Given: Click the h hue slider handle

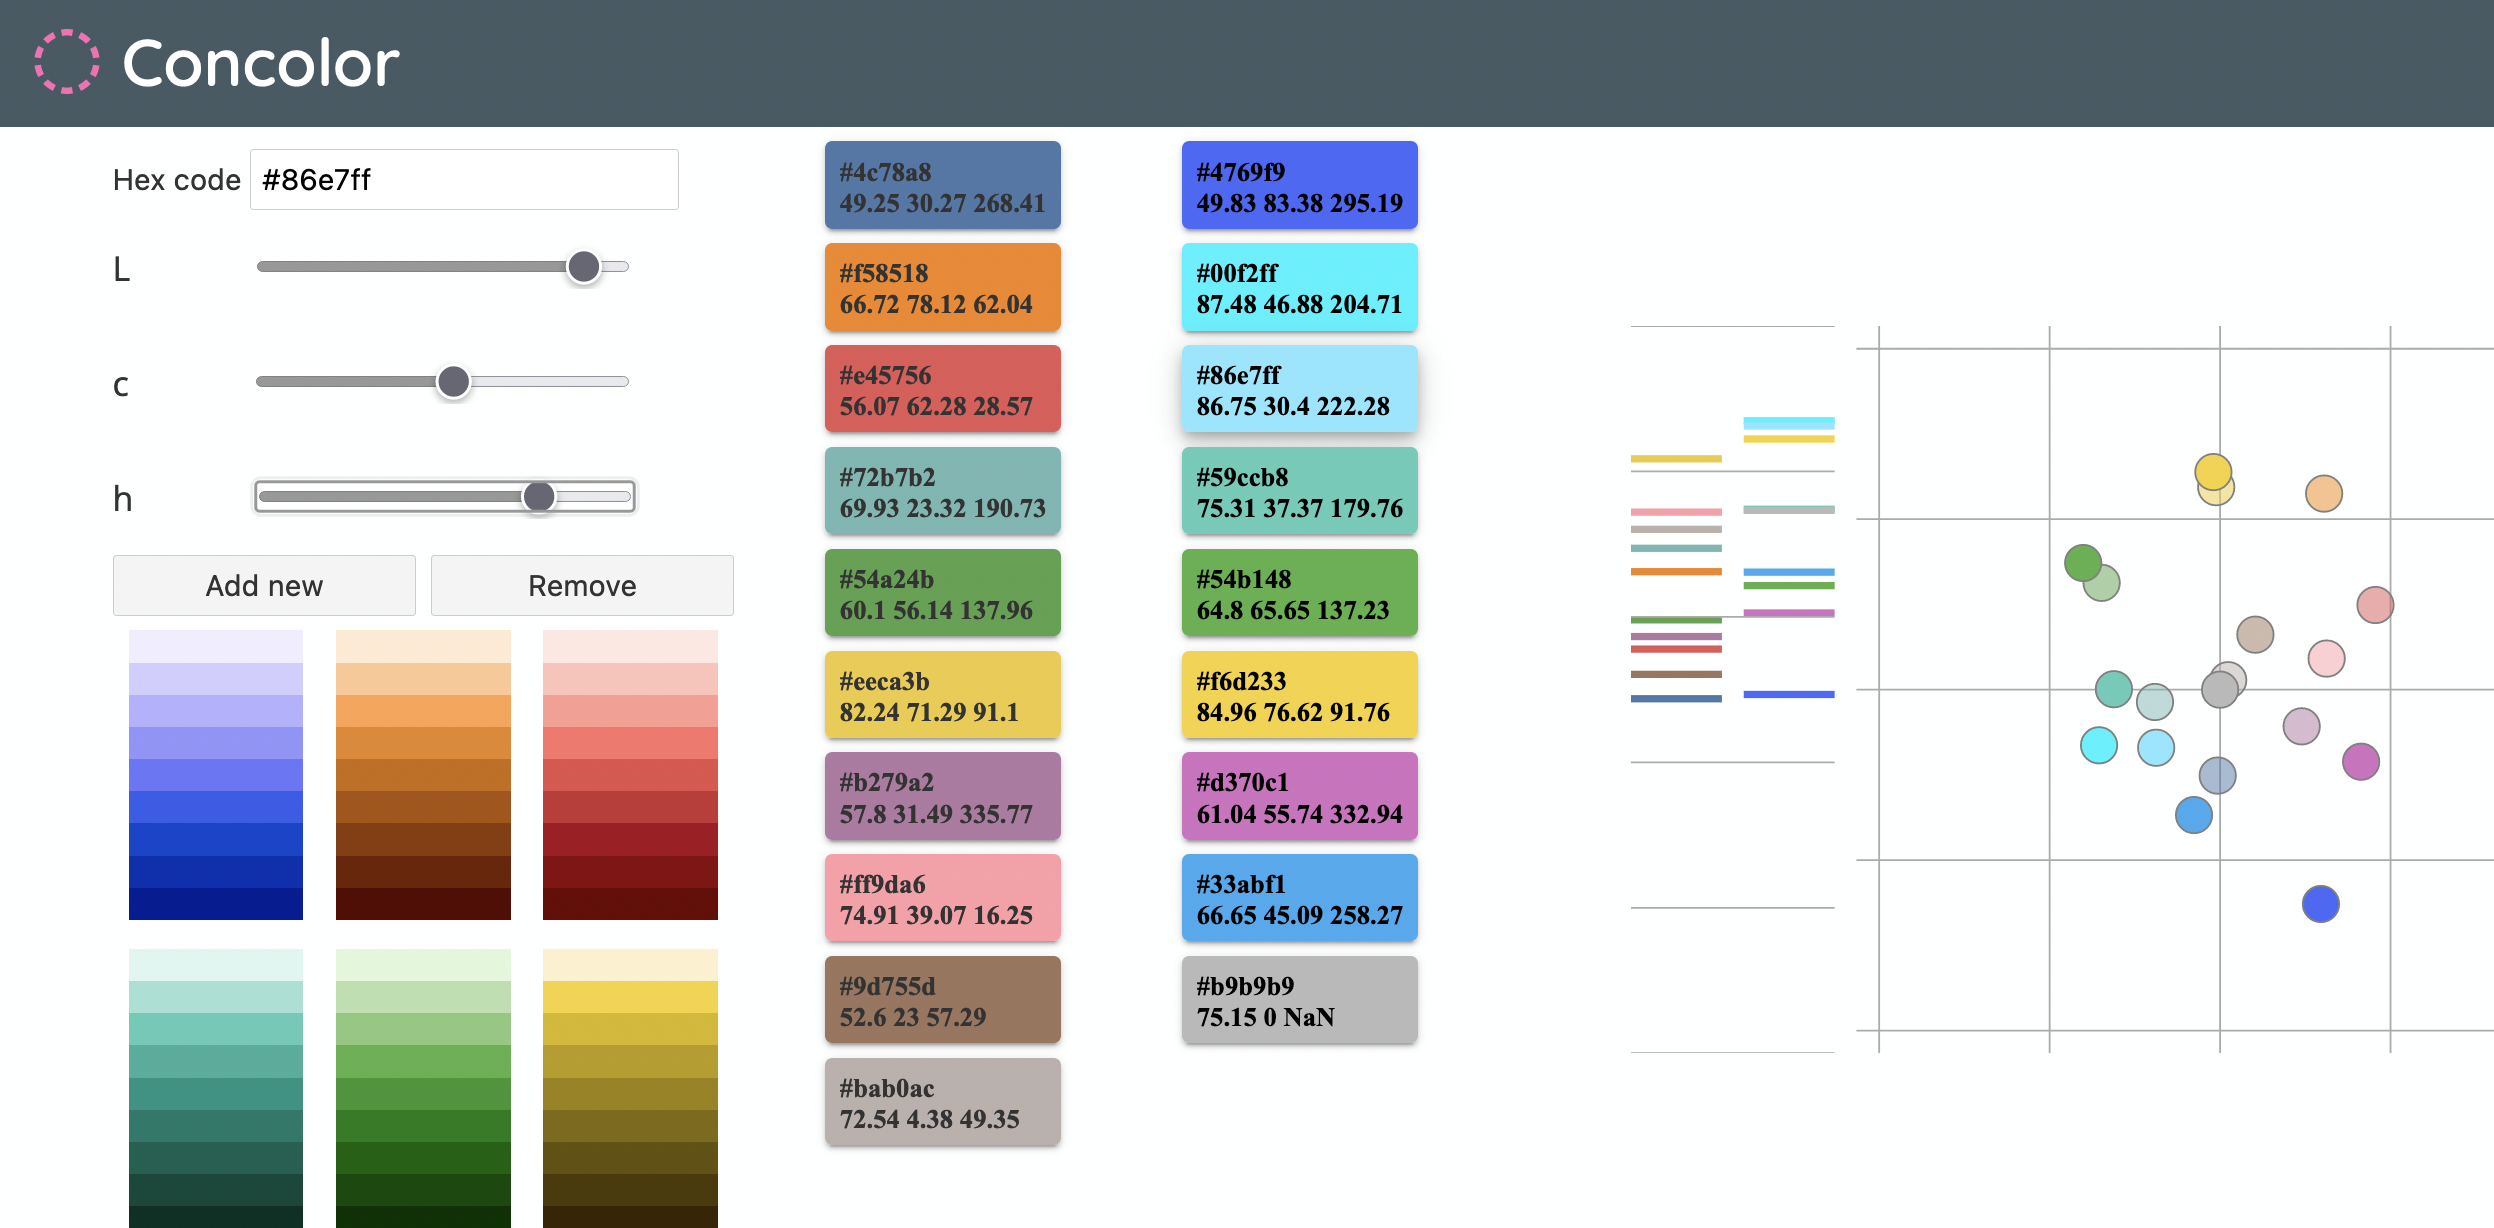Looking at the screenshot, I should 539,496.
